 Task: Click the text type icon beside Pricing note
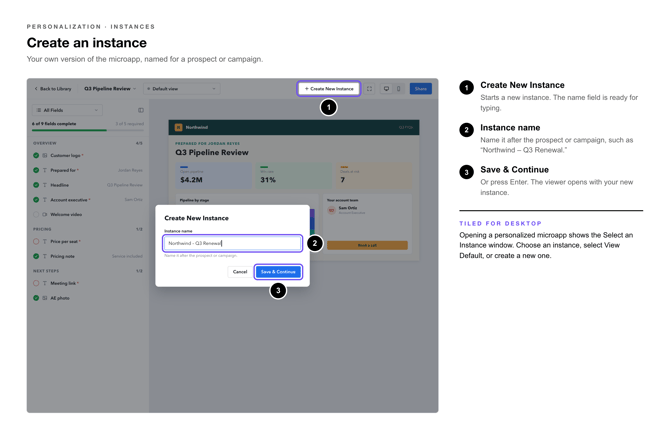click(x=44, y=256)
